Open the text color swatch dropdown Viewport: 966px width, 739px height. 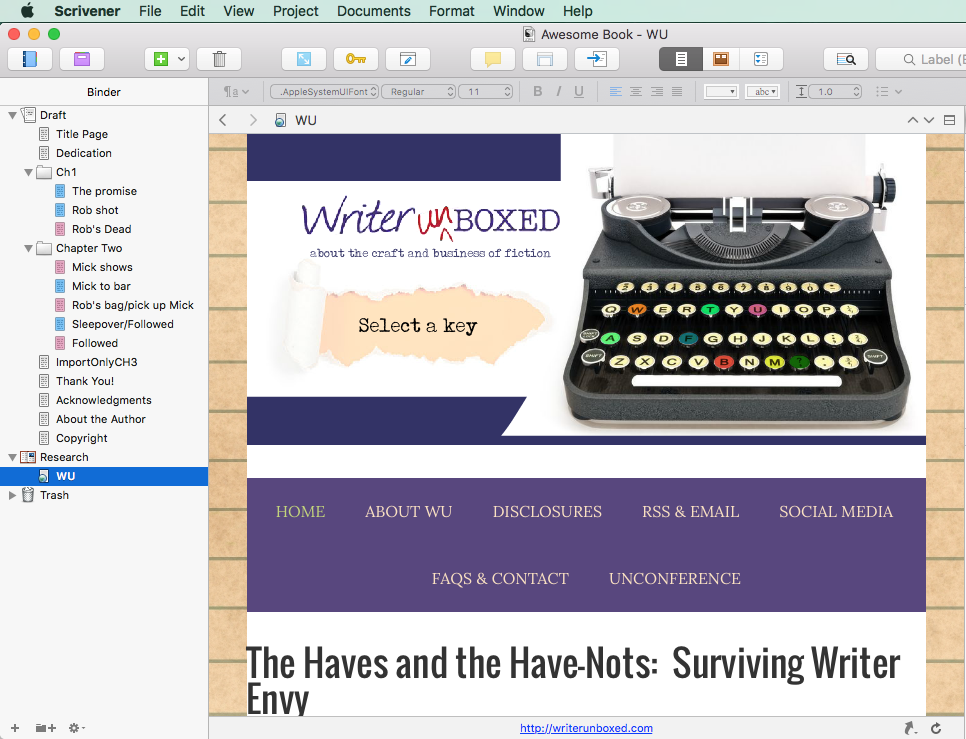[x=721, y=92]
